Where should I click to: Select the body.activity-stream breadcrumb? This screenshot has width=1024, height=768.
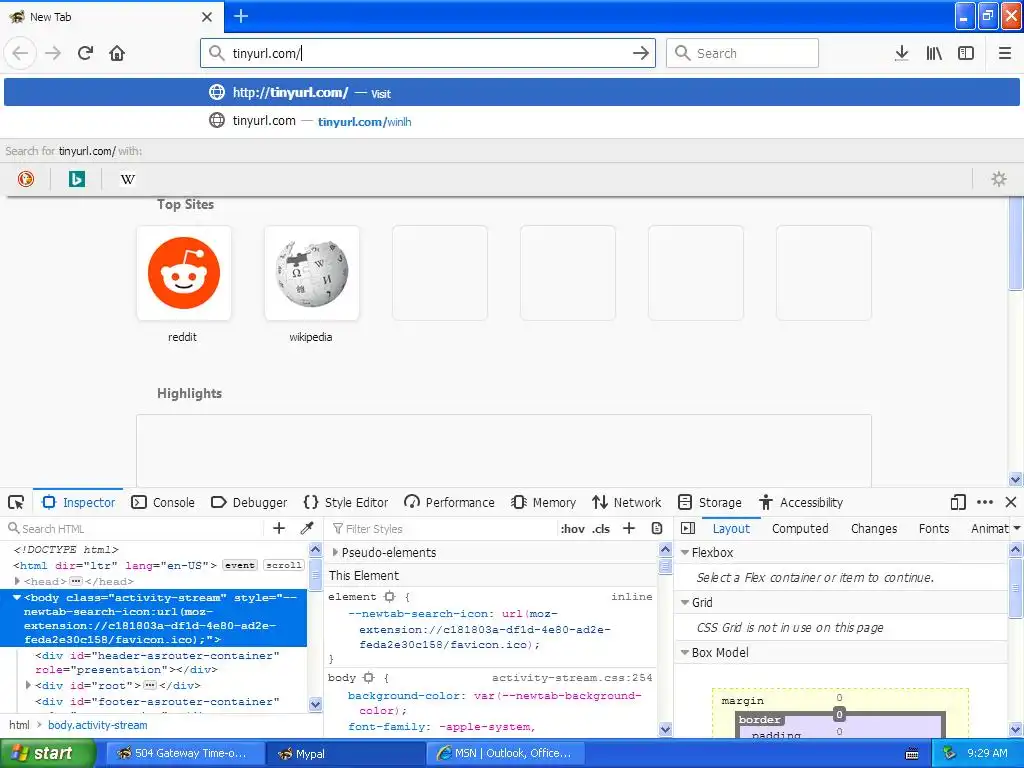97,725
